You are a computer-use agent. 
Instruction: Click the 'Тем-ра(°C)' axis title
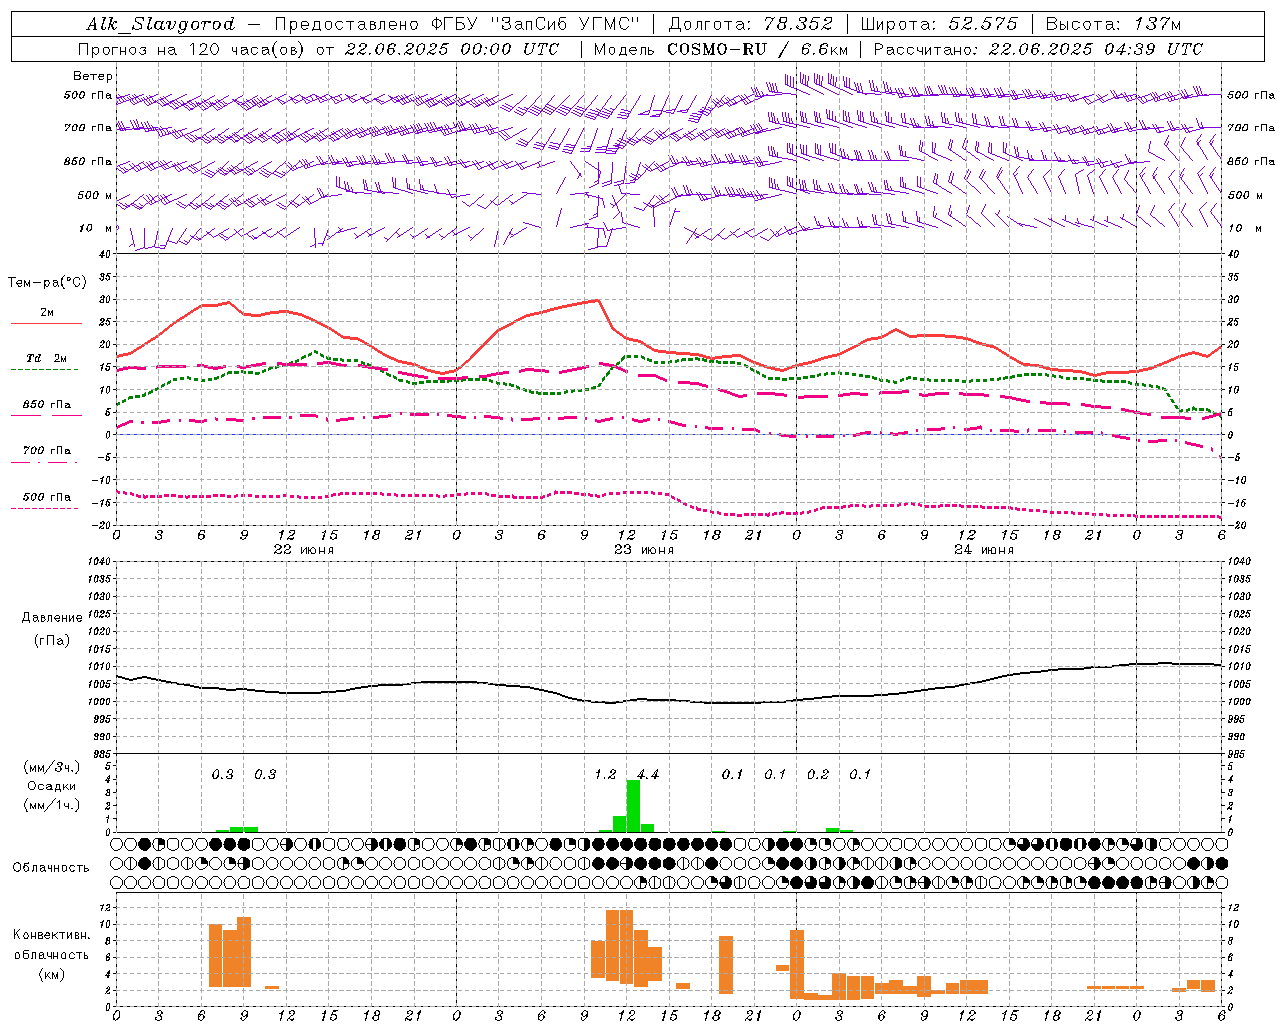pyautogui.click(x=47, y=282)
